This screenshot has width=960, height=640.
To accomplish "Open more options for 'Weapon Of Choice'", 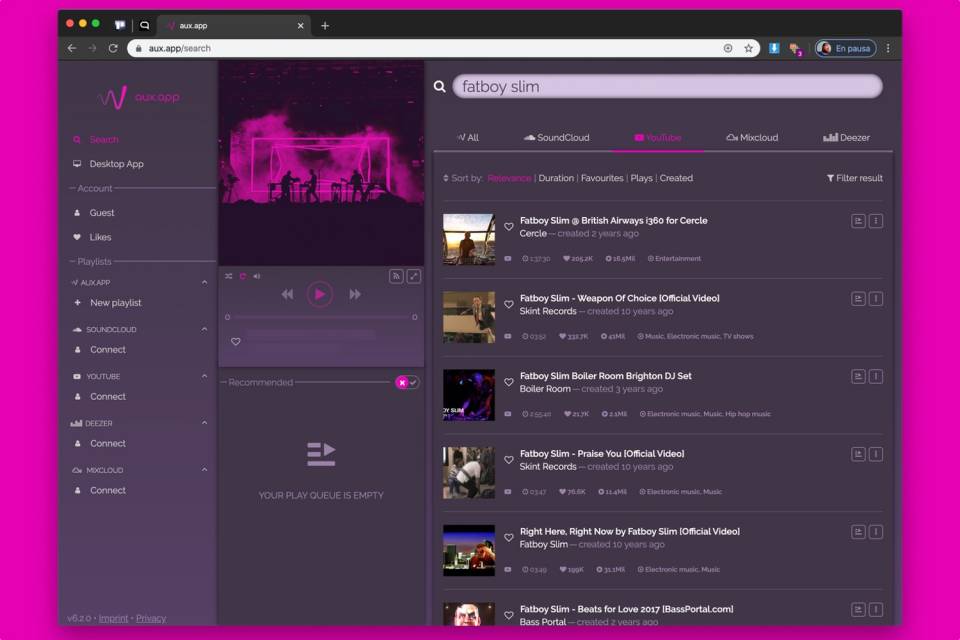I will pos(876,299).
